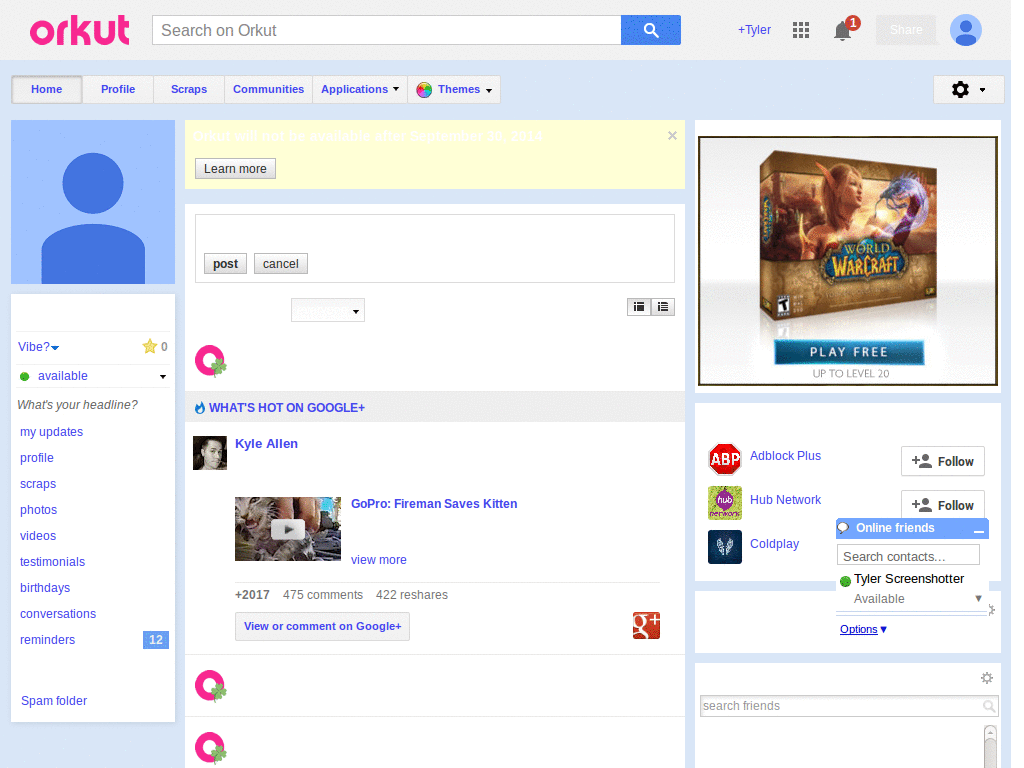Open the Themes dropdown menu

(x=454, y=89)
